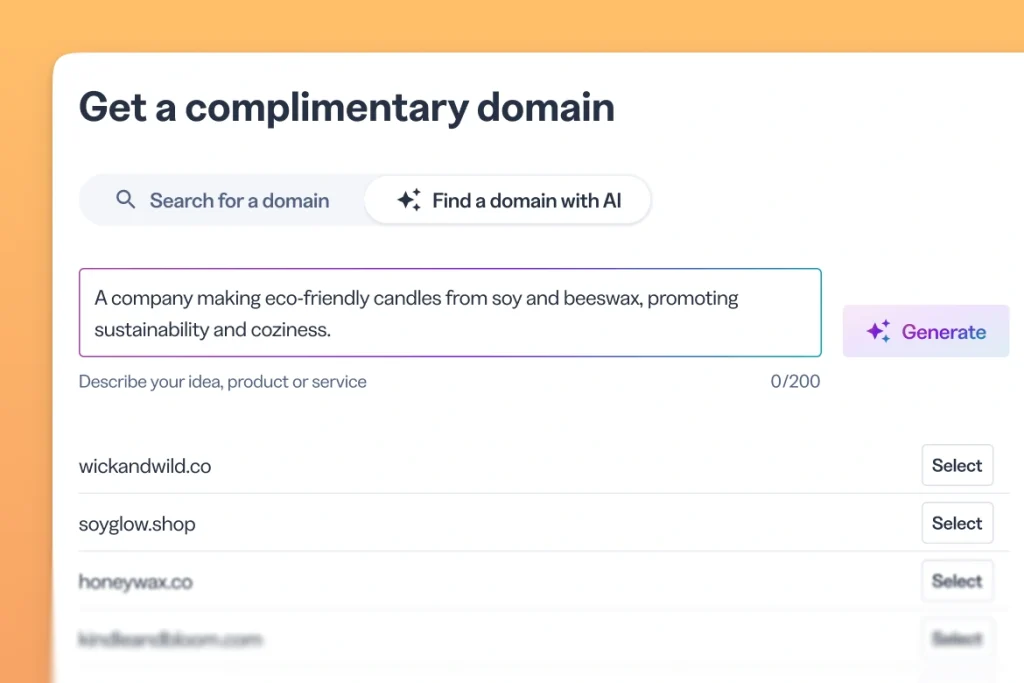The width and height of the screenshot is (1024, 683).
Task: Select the Find a domain with AI tab
Action: pyautogui.click(x=508, y=200)
